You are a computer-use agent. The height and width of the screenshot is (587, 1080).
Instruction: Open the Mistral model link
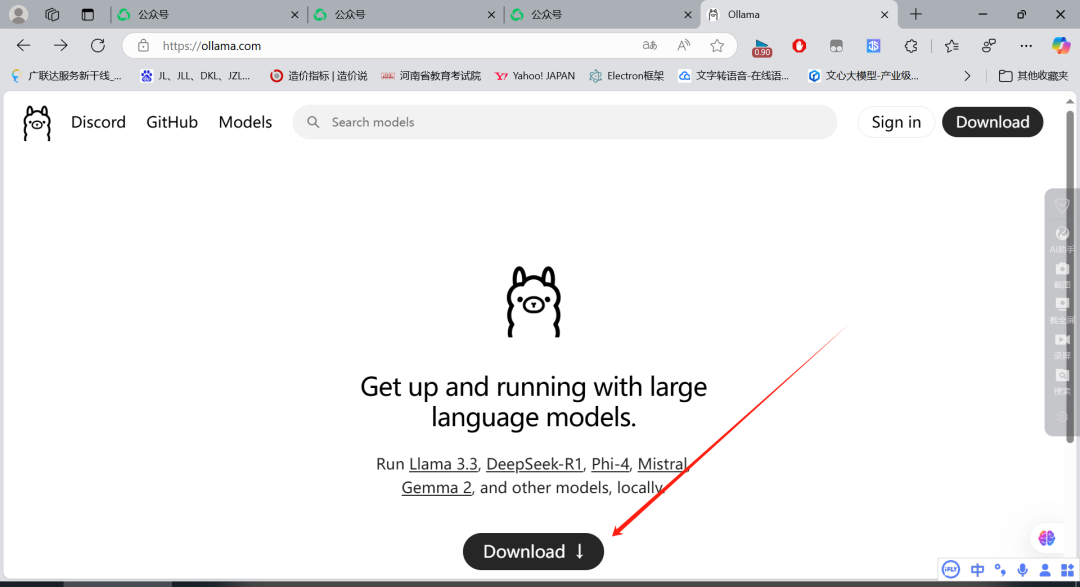tap(662, 464)
